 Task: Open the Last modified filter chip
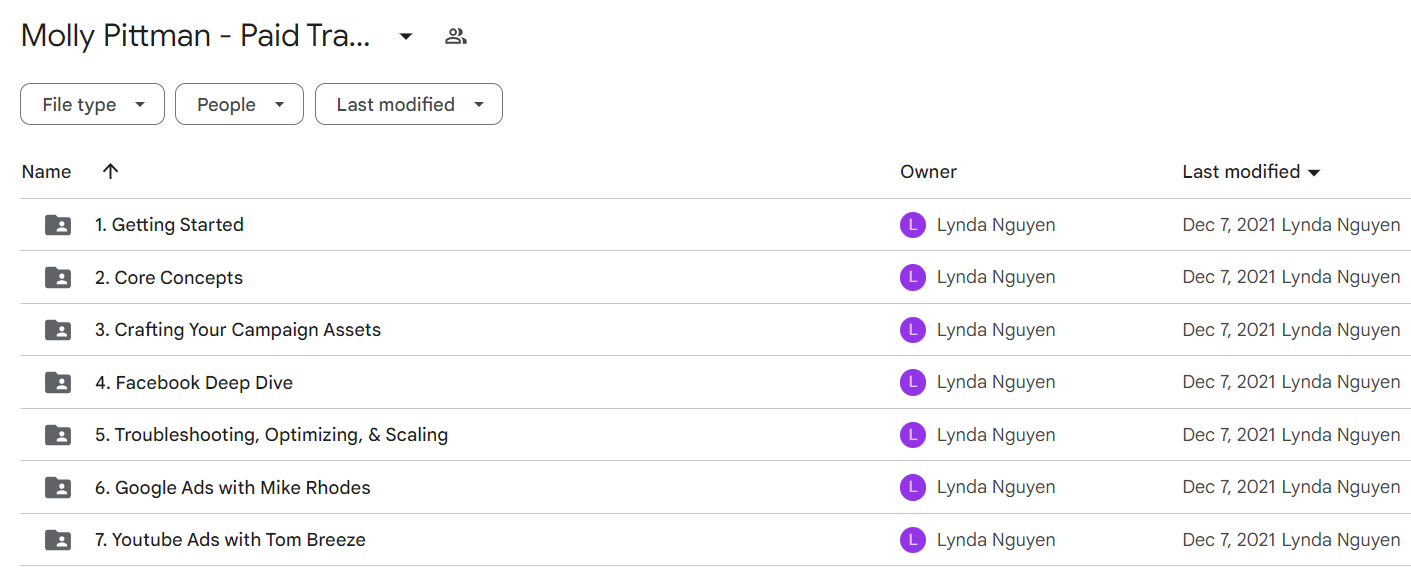pos(408,104)
